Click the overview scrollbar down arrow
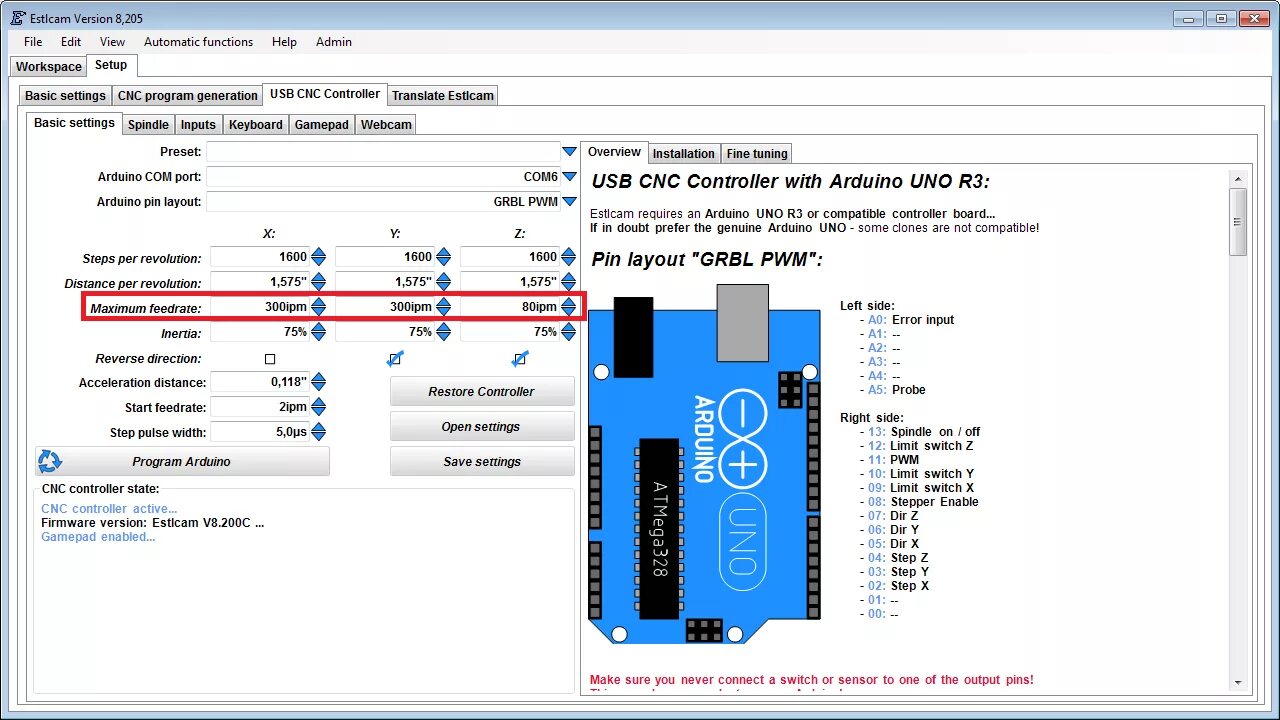Image resolution: width=1280 pixels, height=720 pixels. 1238,682
